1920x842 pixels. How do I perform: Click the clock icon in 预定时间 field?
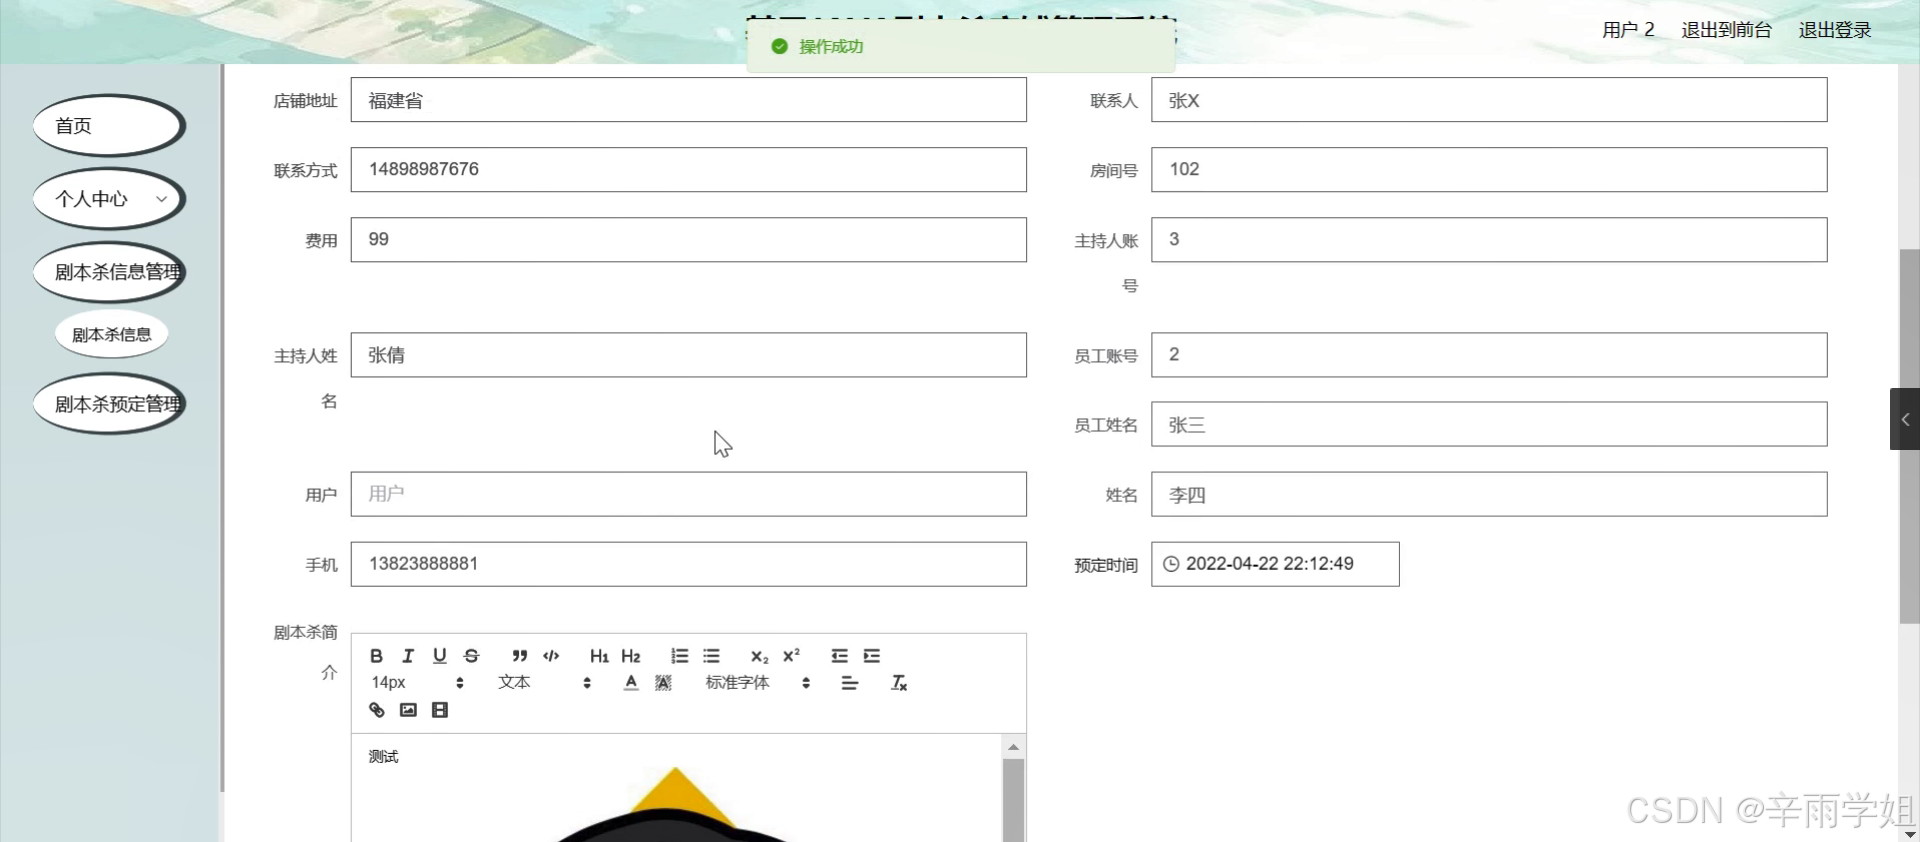pos(1171,564)
